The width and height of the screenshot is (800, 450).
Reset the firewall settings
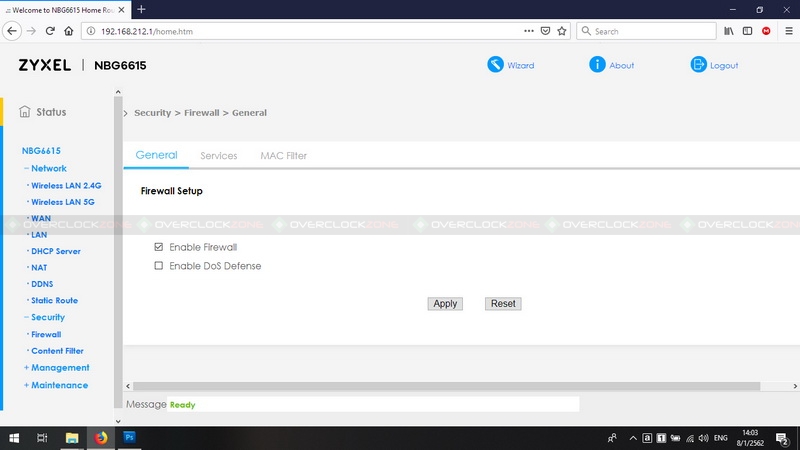pyautogui.click(x=503, y=304)
